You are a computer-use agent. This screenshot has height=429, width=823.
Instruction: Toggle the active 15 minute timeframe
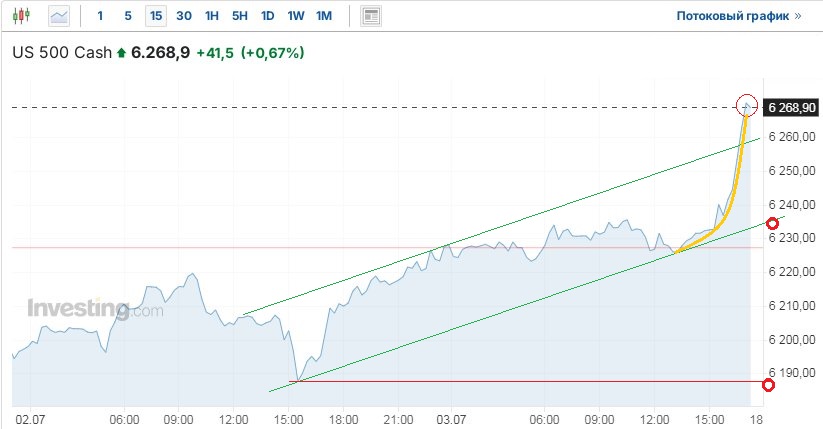tap(155, 16)
